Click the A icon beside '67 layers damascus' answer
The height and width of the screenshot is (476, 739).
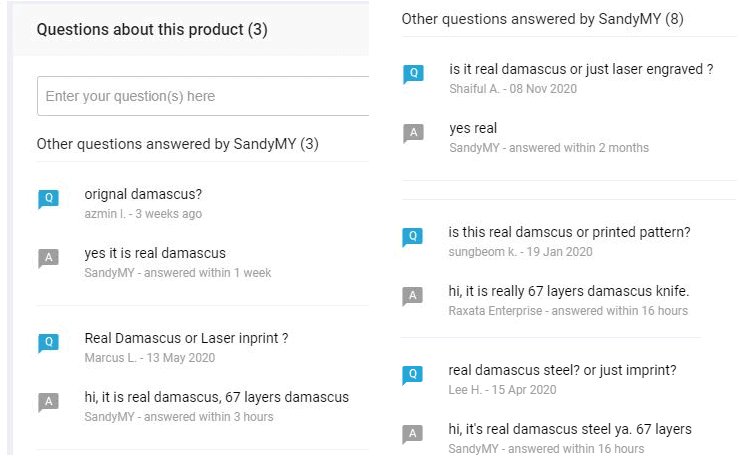tap(49, 402)
